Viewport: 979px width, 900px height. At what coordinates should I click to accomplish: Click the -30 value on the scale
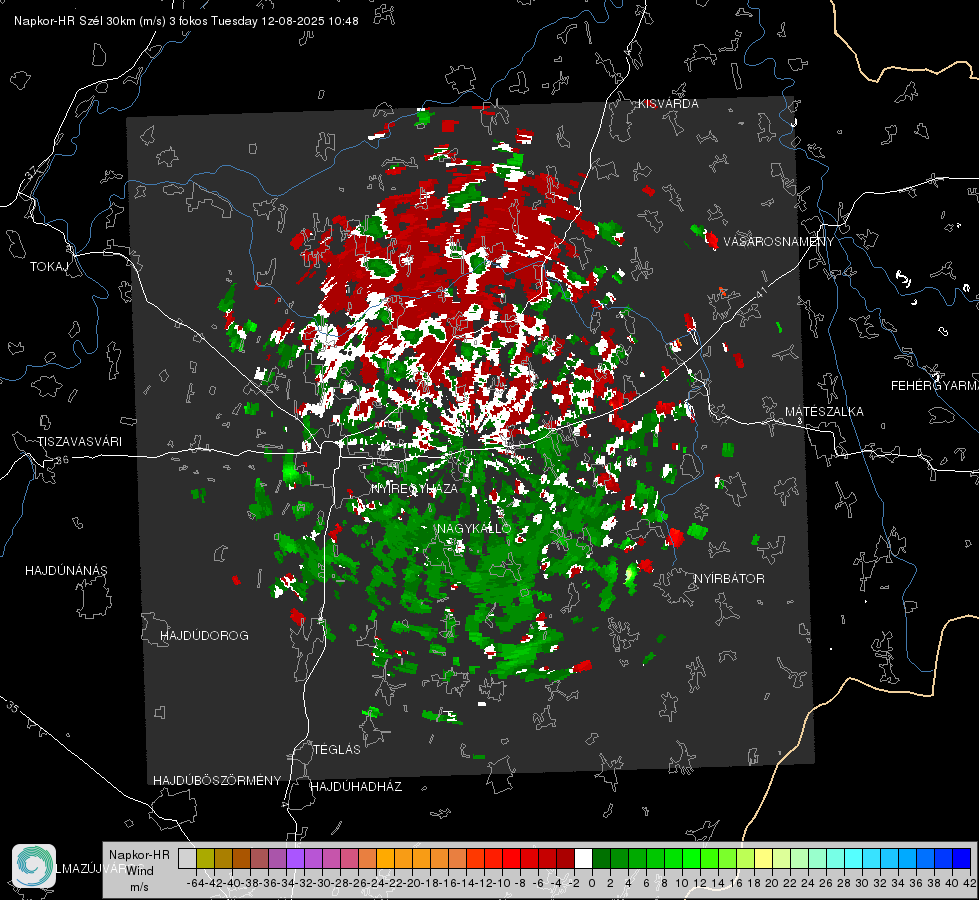point(322,883)
